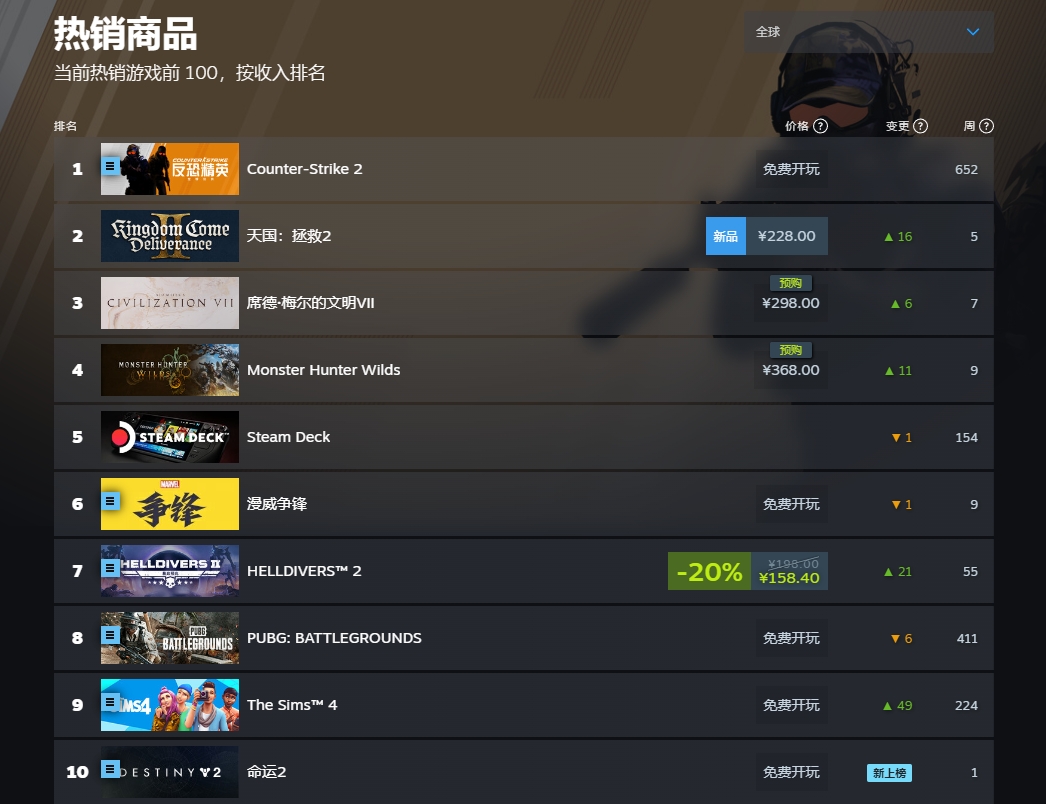Click the 免费开玩 button for PUBG: BATTLEGROUNDS
The width and height of the screenshot is (1046, 804).
(791, 638)
